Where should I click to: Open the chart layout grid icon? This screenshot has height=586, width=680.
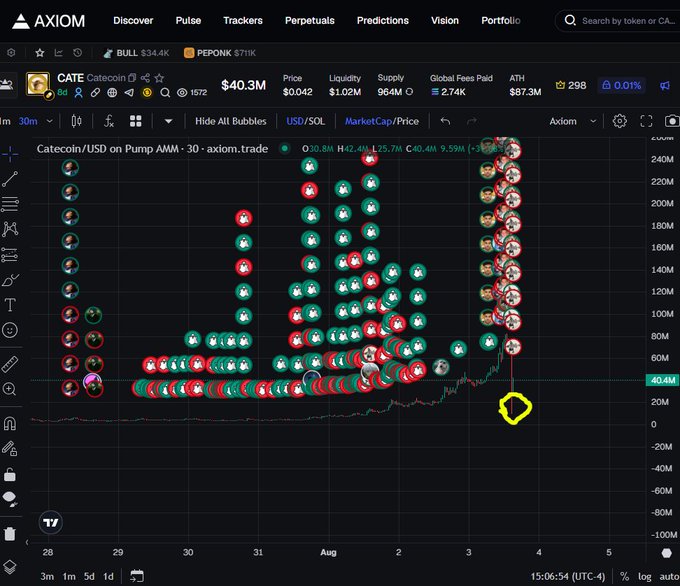[x=136, y=121]
